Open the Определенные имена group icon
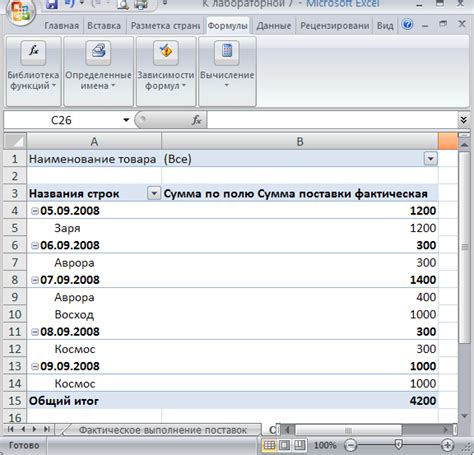This screenshot has height=455, width=474. coord(98,52)
